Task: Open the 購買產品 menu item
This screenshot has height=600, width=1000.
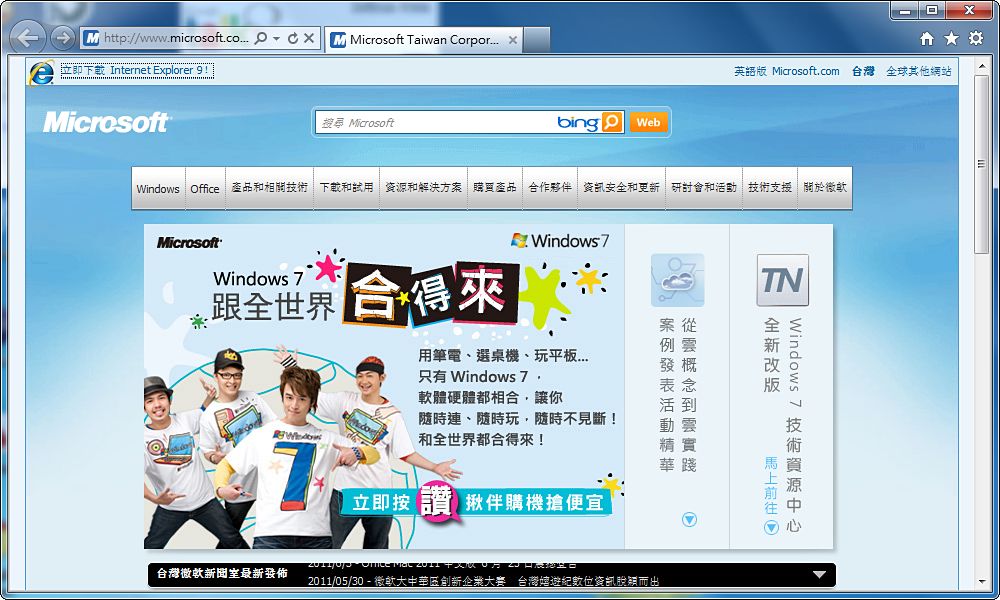Action: coord(494,187)
